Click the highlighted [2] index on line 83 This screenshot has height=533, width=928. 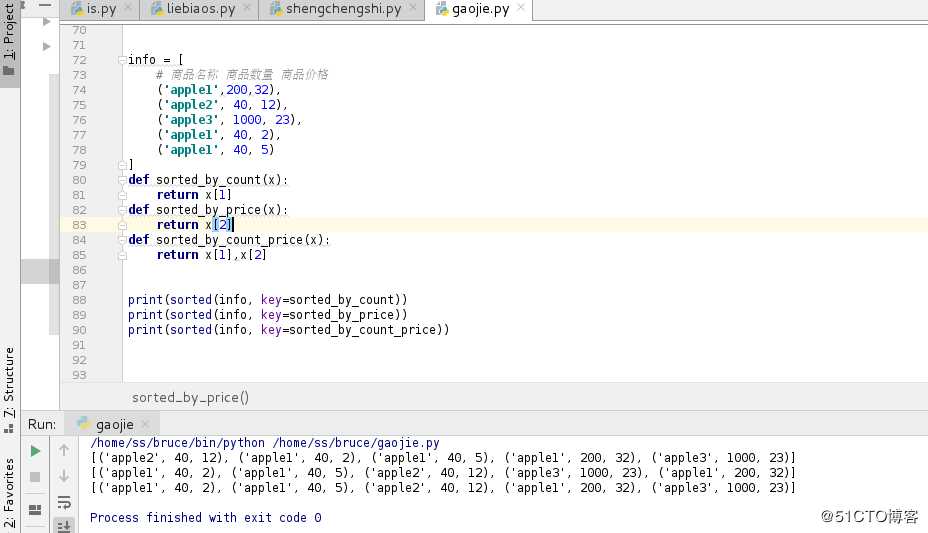click(223, 225)
